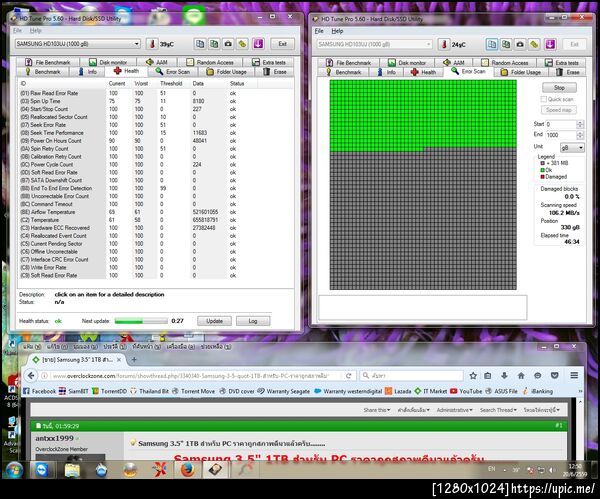The height and width of the screenshot is (499, 600).
Task: Click thermometer icon showing 24°C
Action: point(444,44)
